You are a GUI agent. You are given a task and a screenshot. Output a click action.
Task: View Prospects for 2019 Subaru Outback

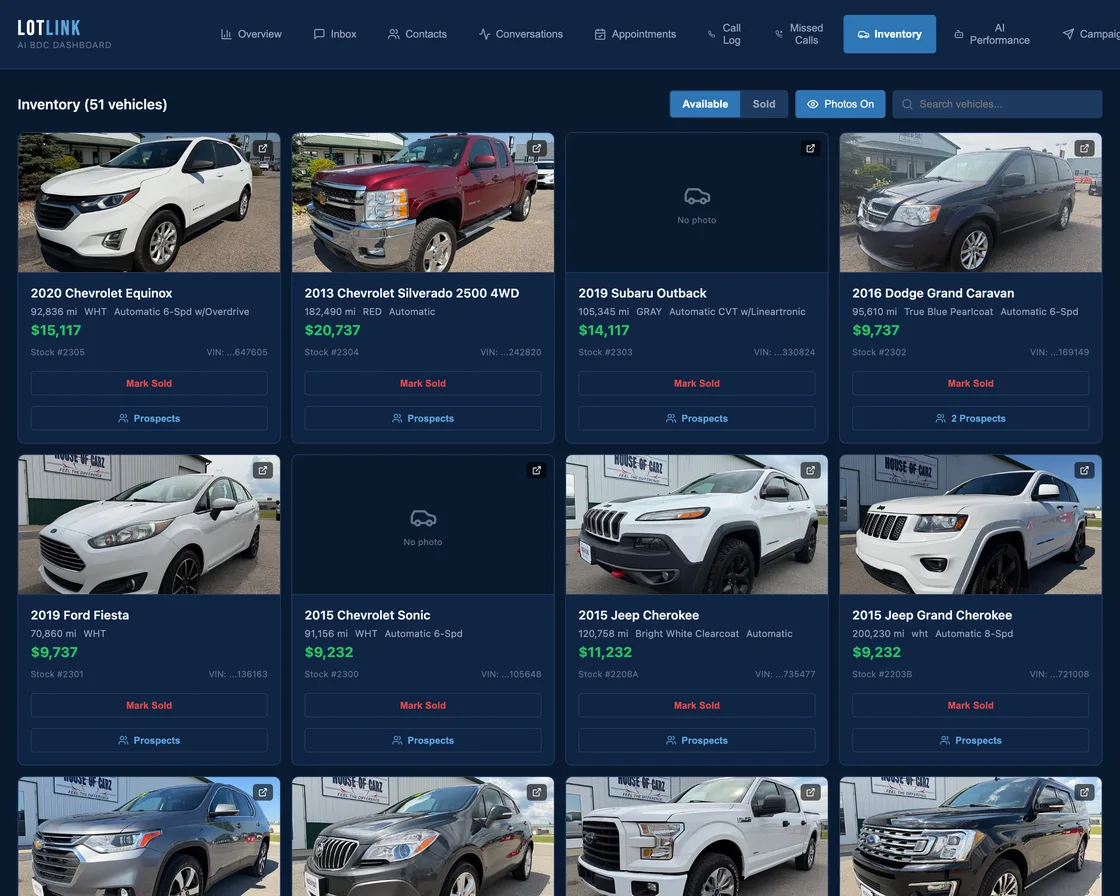[696, 419]
